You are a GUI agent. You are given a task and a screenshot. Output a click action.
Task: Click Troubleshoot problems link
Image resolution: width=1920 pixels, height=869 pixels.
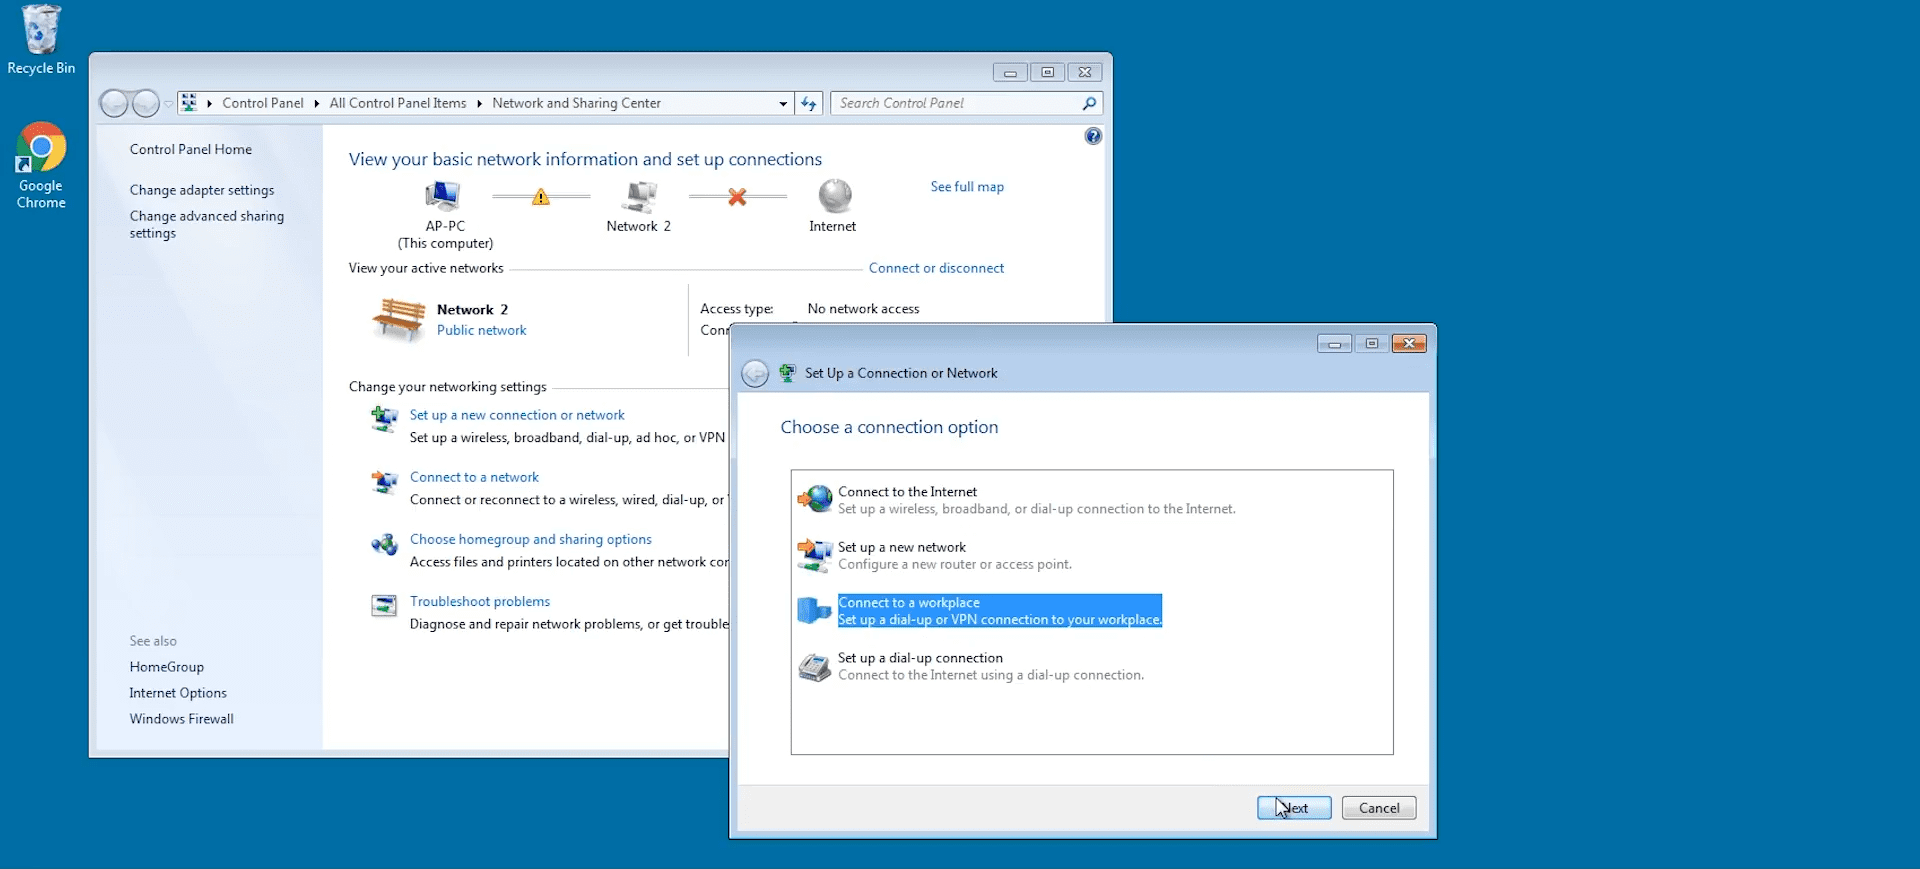click(480, 601)
